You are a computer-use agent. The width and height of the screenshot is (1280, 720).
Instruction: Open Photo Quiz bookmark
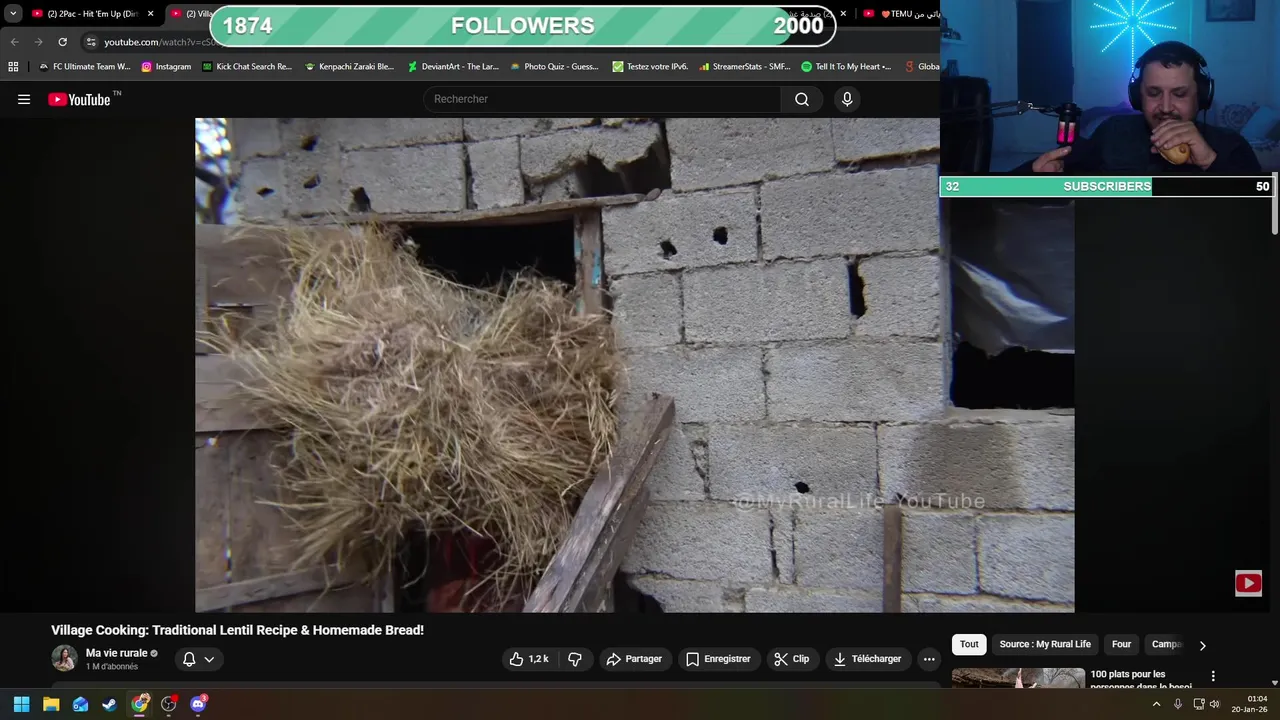(554, 67)
